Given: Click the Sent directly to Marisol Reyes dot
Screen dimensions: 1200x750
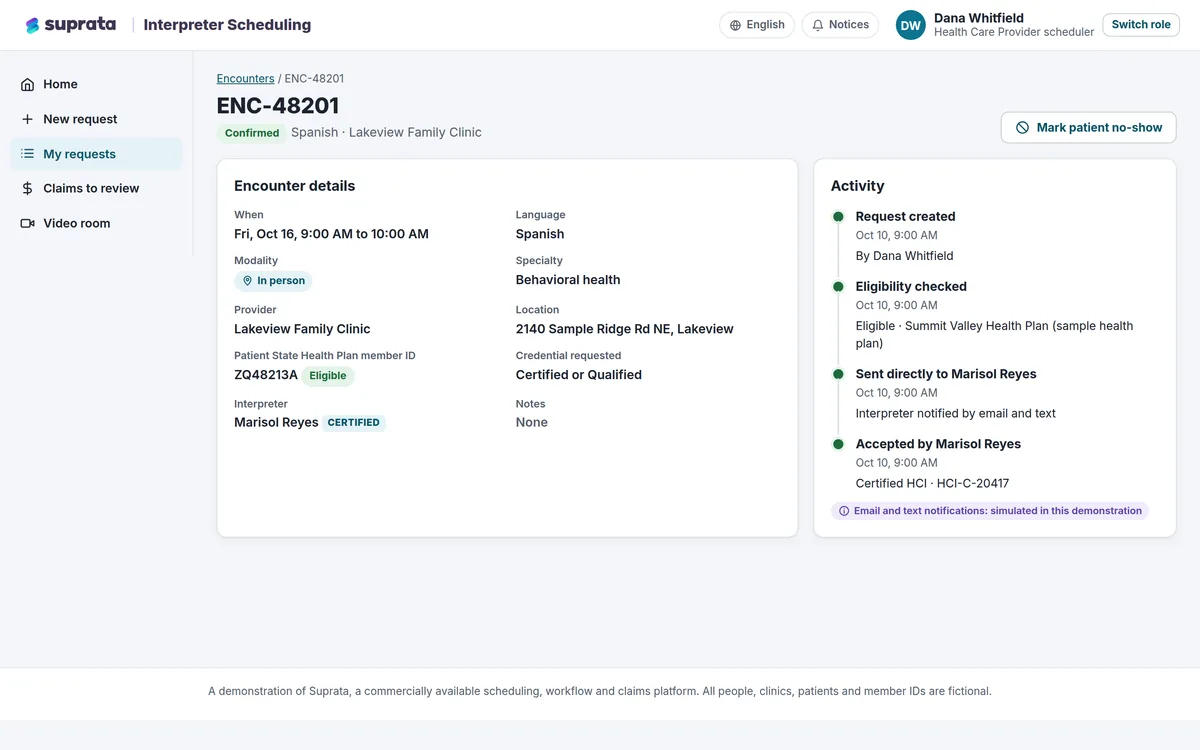Looking at the screenshot, I should [838, 374].
